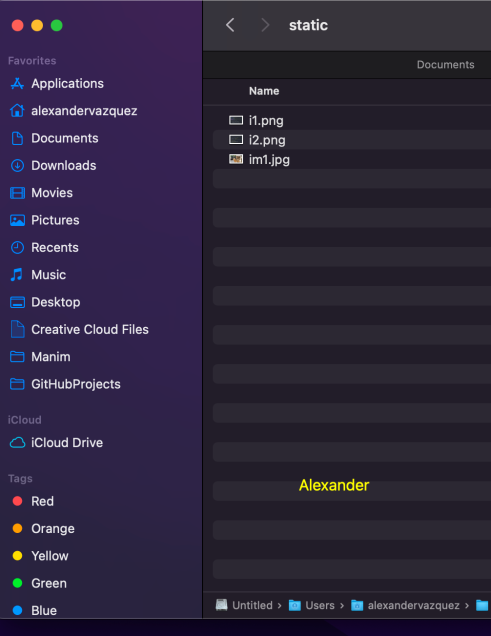Click the forward navigation chevron
The width and height of the screenshot is (491, 636).
(265, 25)
